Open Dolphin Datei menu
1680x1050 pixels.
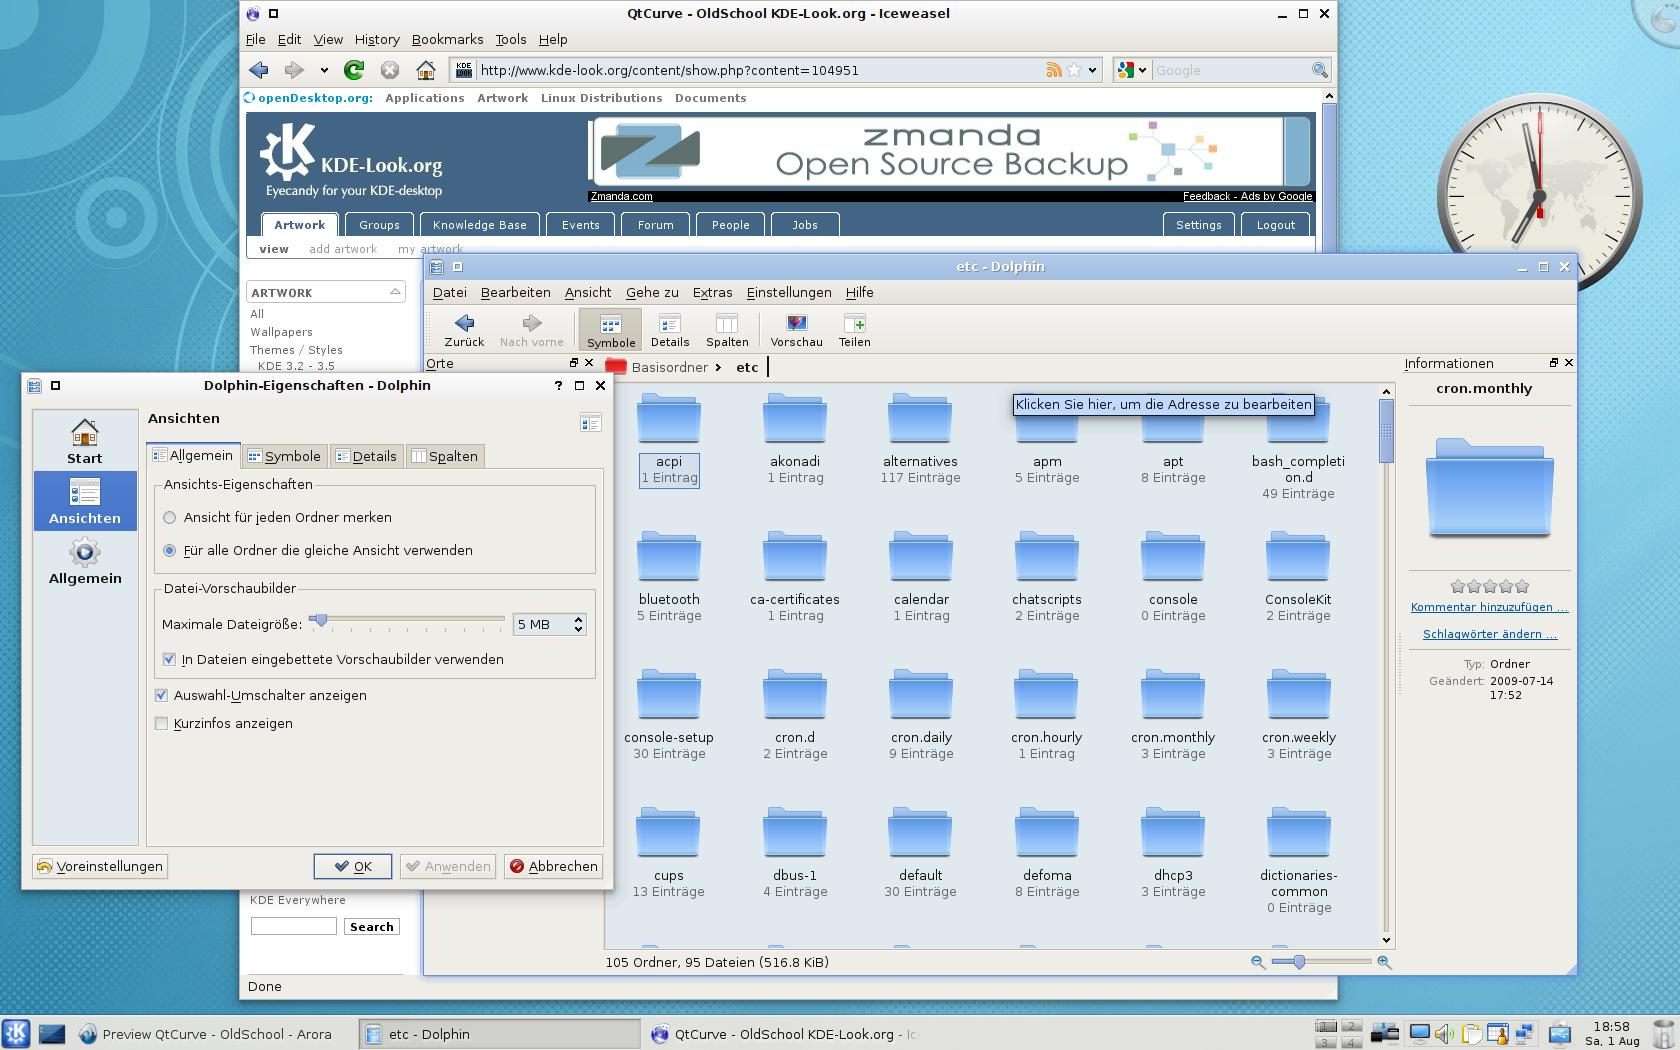(449, 292)
